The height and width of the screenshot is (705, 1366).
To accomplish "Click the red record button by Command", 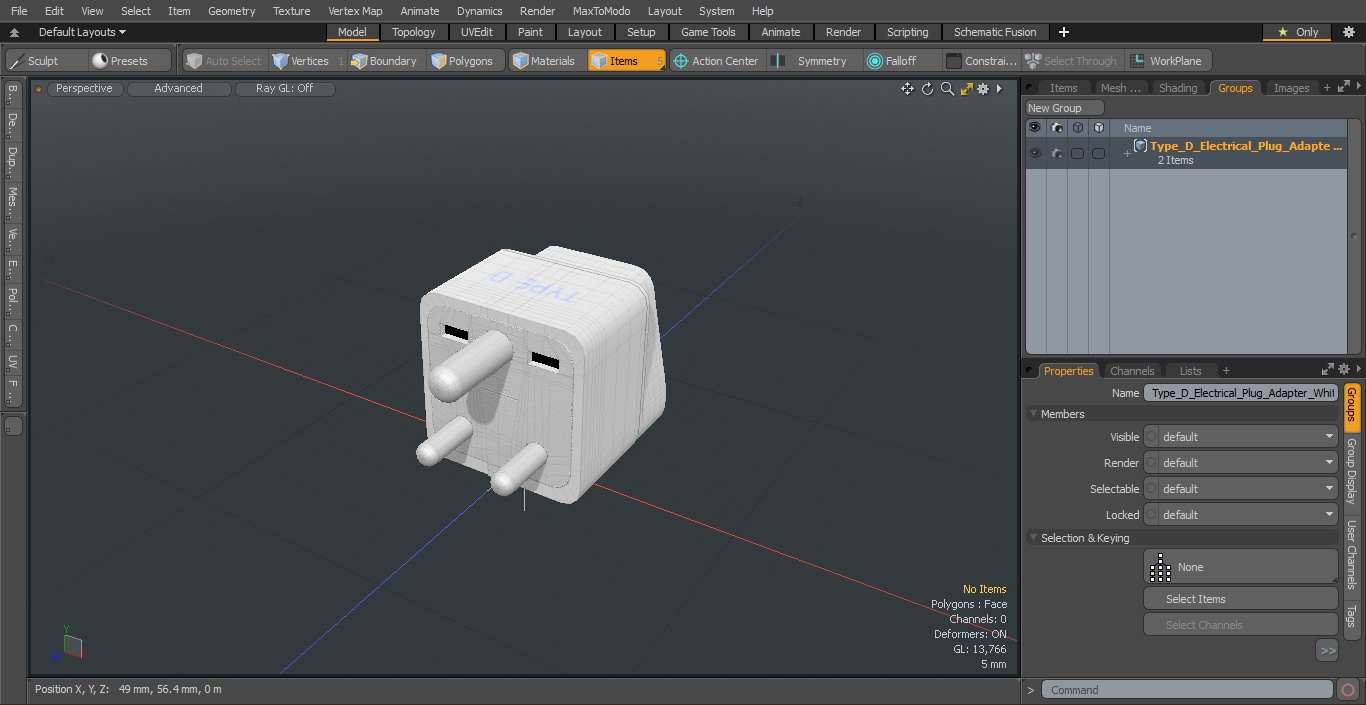I will 1348,690.
